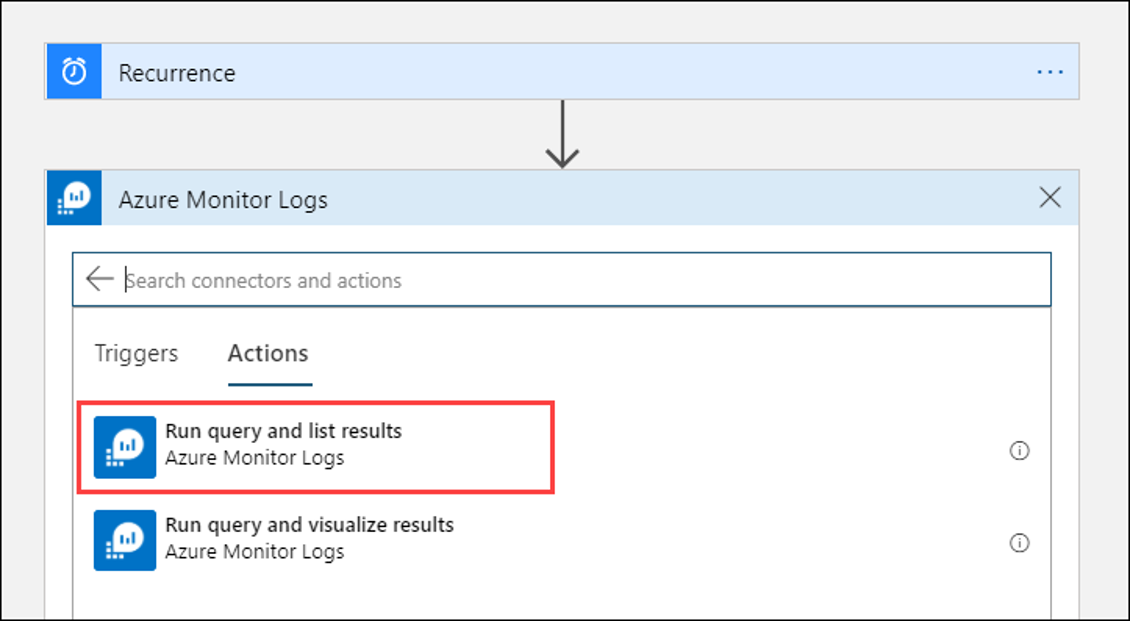The image size is (1130, 621).
Task: Click Azure Monitor Logs subtitle under visualize results
Action: (x=254, y=552)
